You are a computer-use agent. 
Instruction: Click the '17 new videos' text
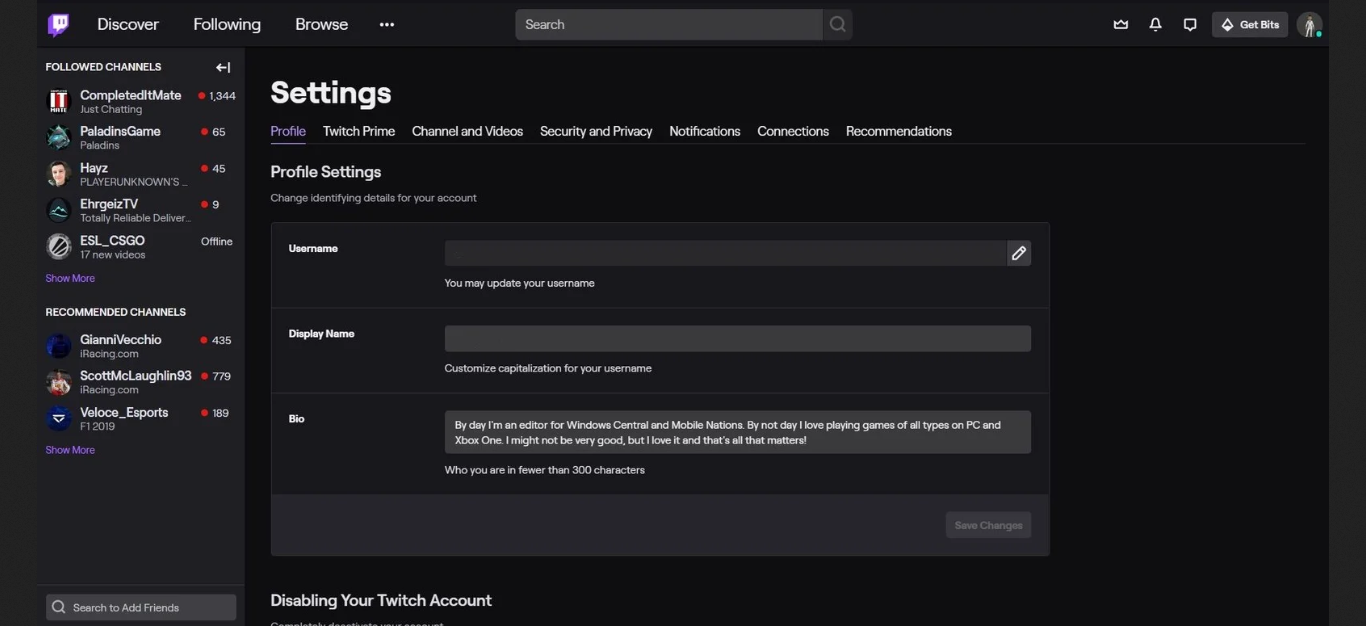113,255
